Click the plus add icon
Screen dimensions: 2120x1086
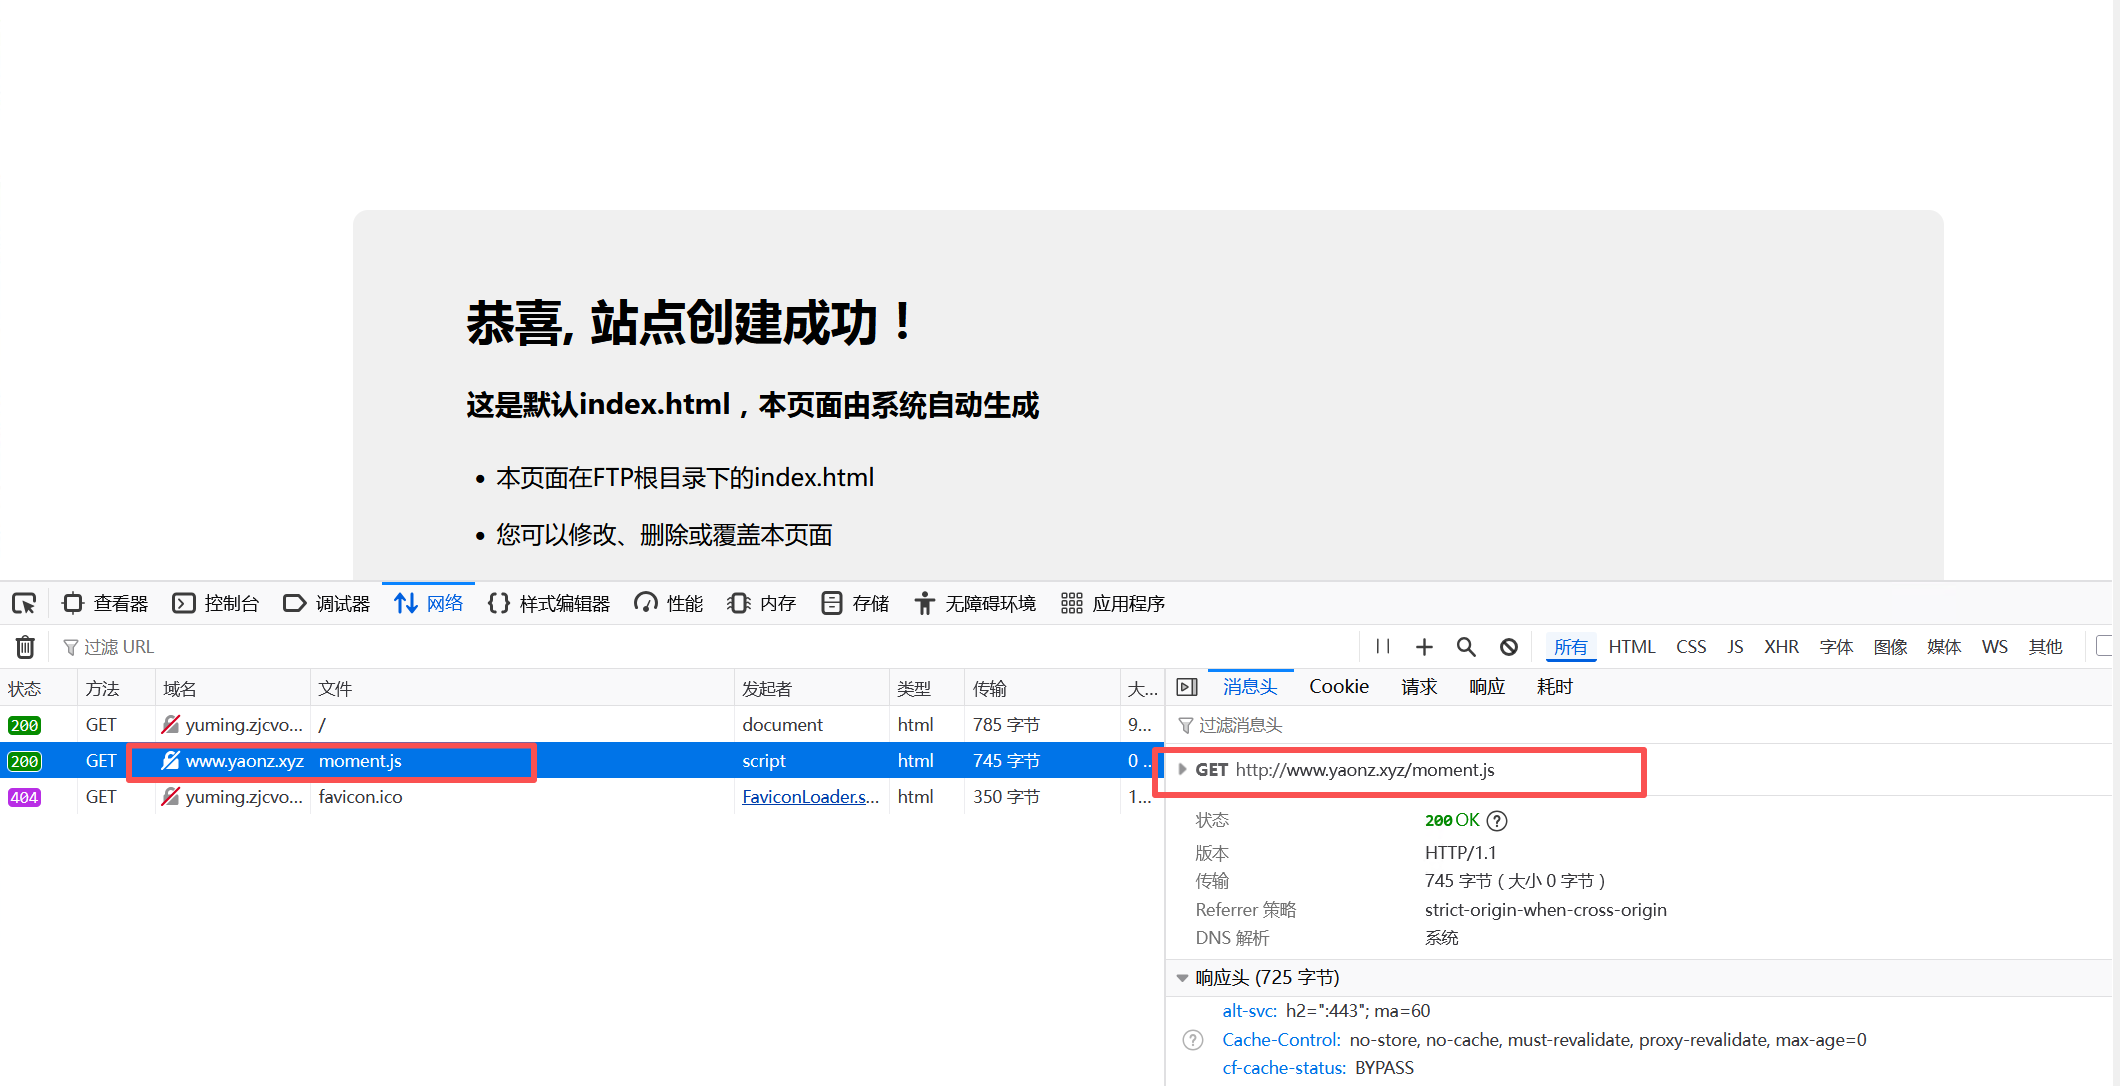(1424, 647)
